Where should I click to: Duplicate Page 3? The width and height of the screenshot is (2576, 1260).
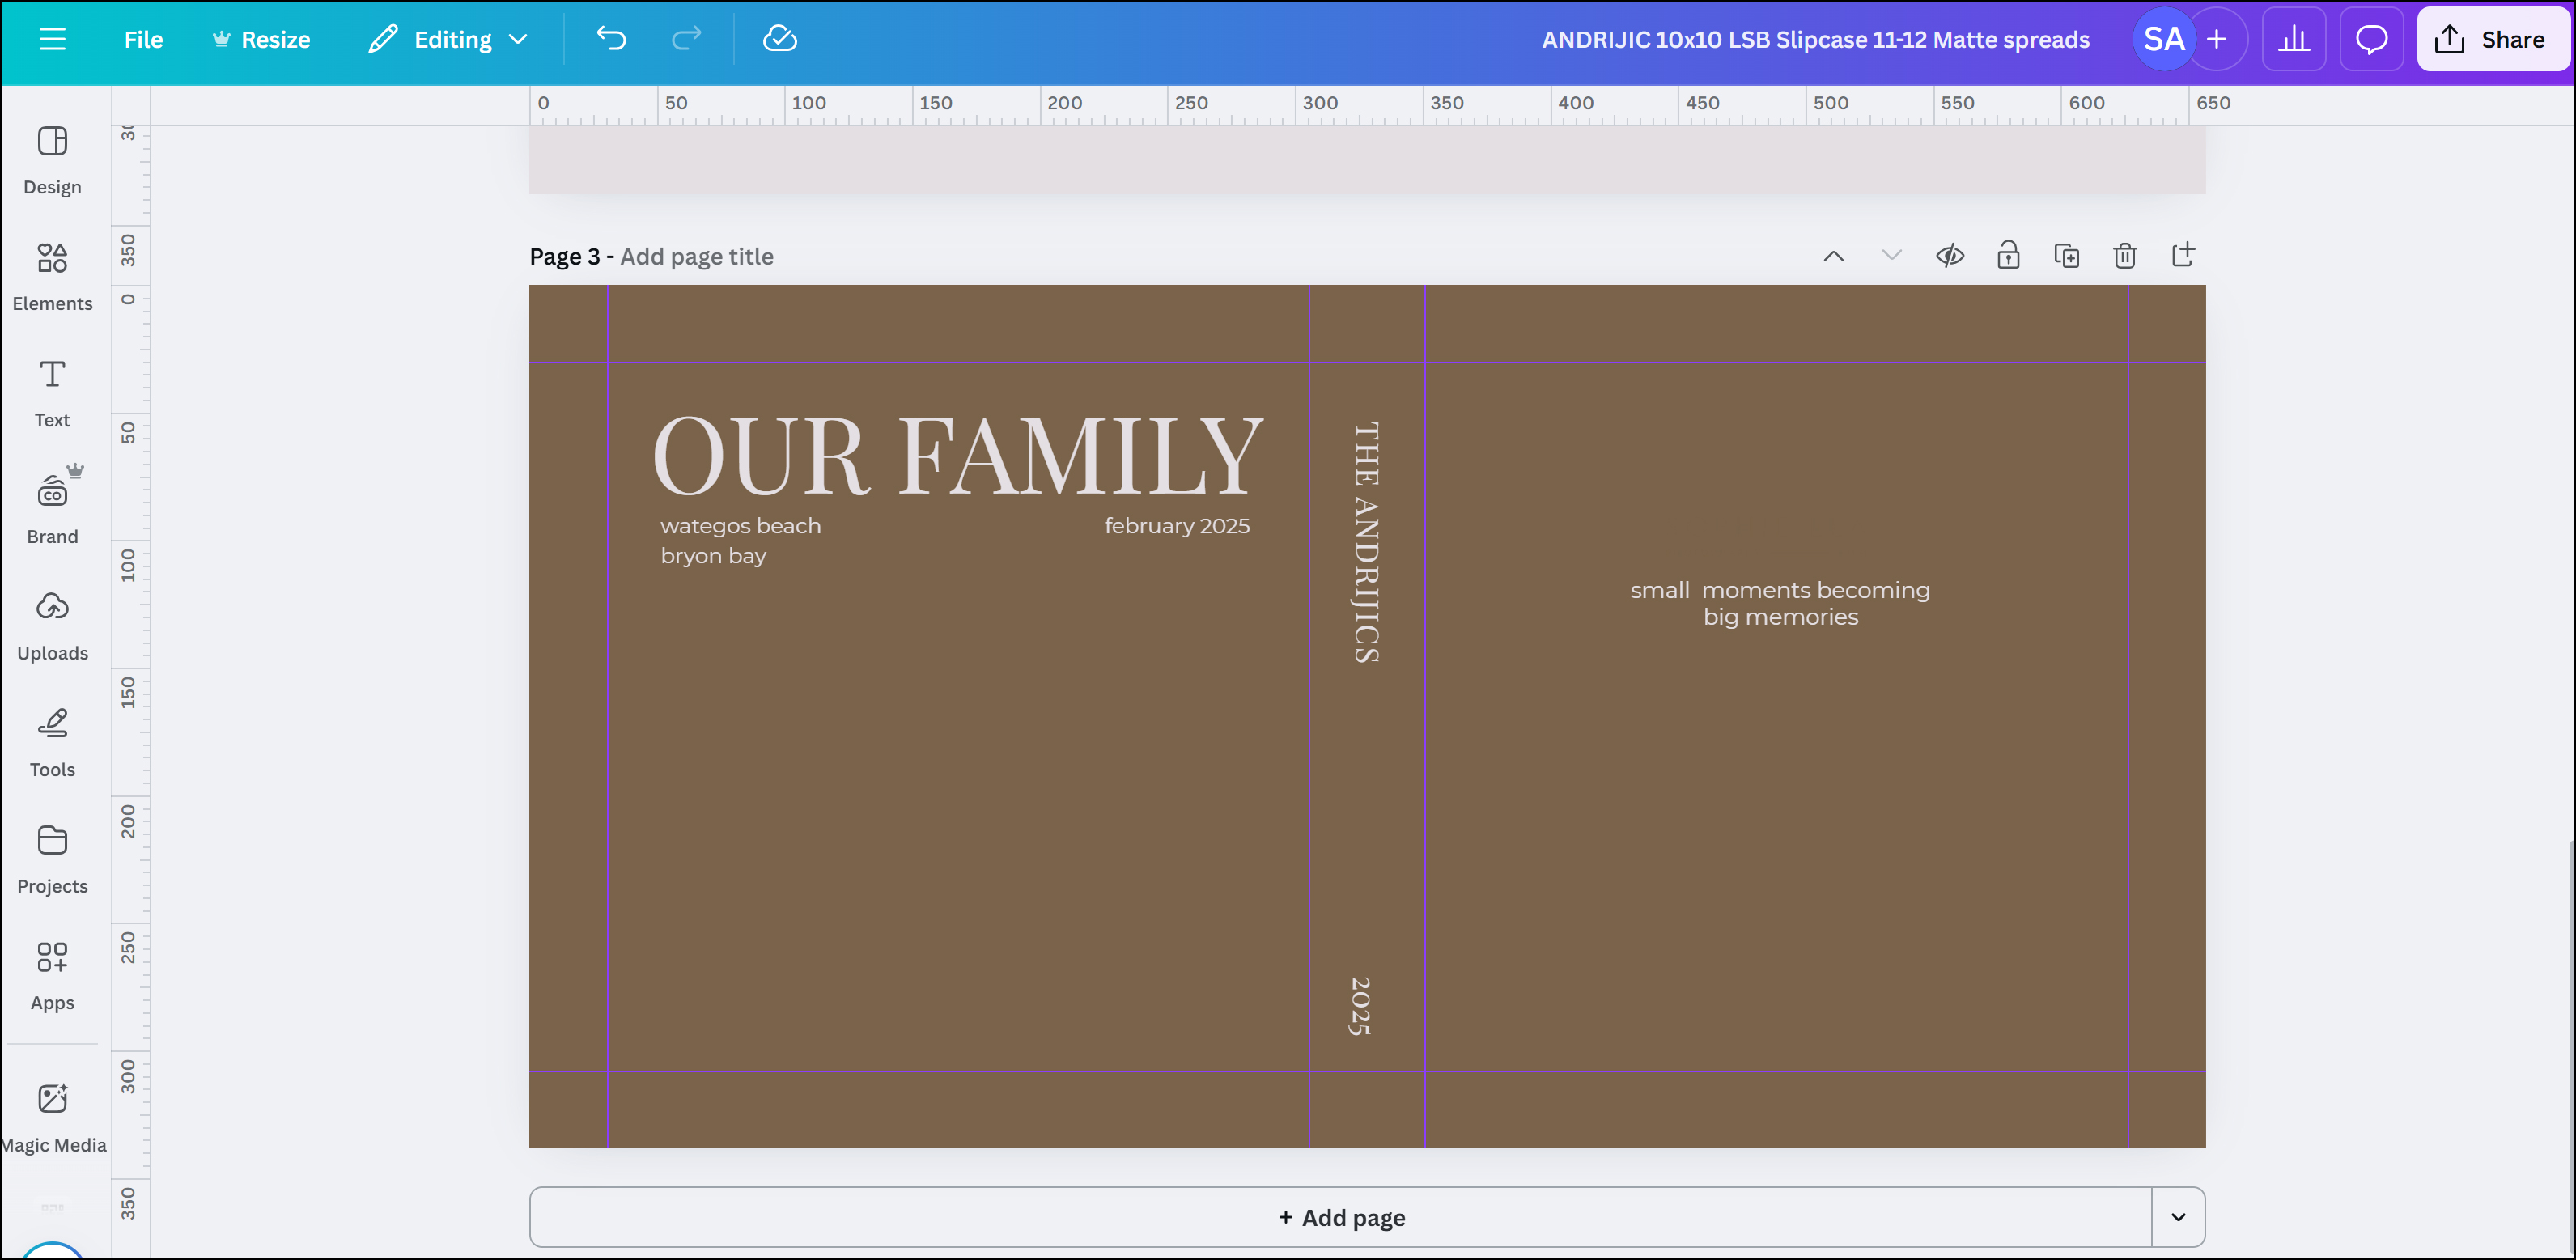[2066, 256]
